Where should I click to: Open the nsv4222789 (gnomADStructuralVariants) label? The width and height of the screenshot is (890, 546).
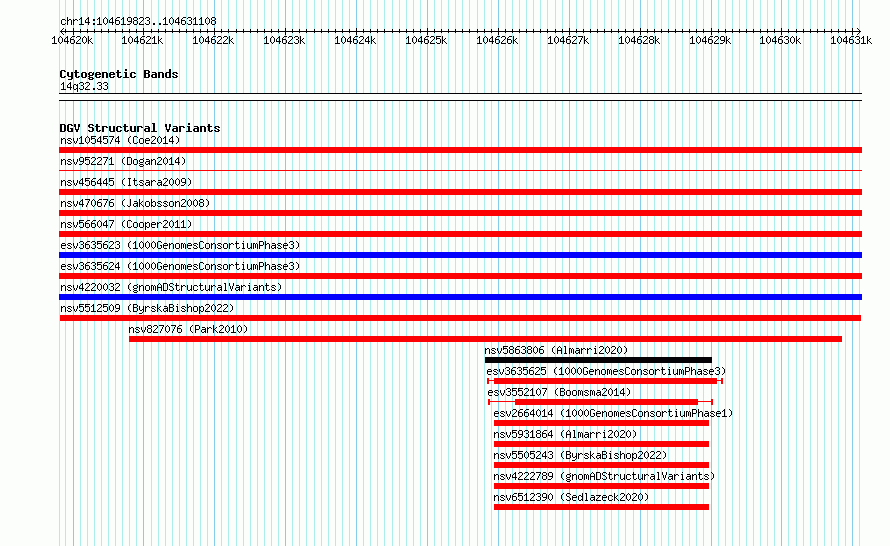point(604,476)
